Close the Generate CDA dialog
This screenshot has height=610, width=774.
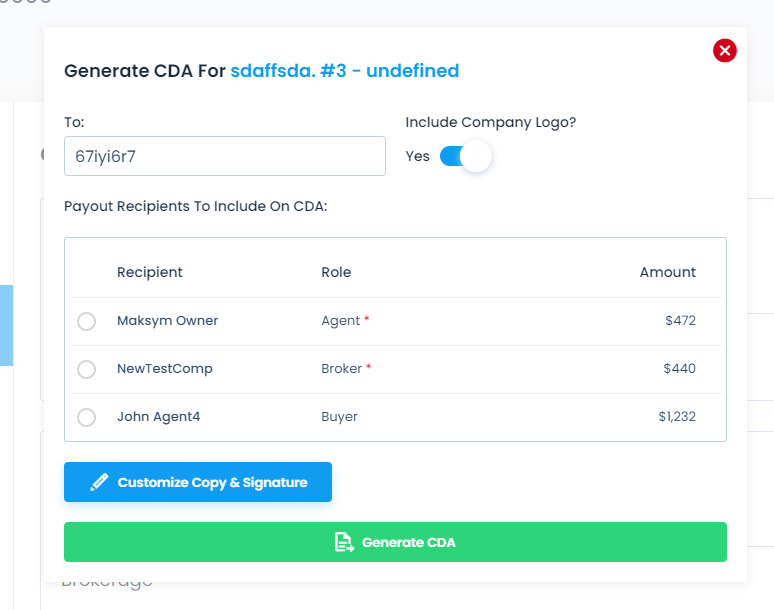(725, 50)
